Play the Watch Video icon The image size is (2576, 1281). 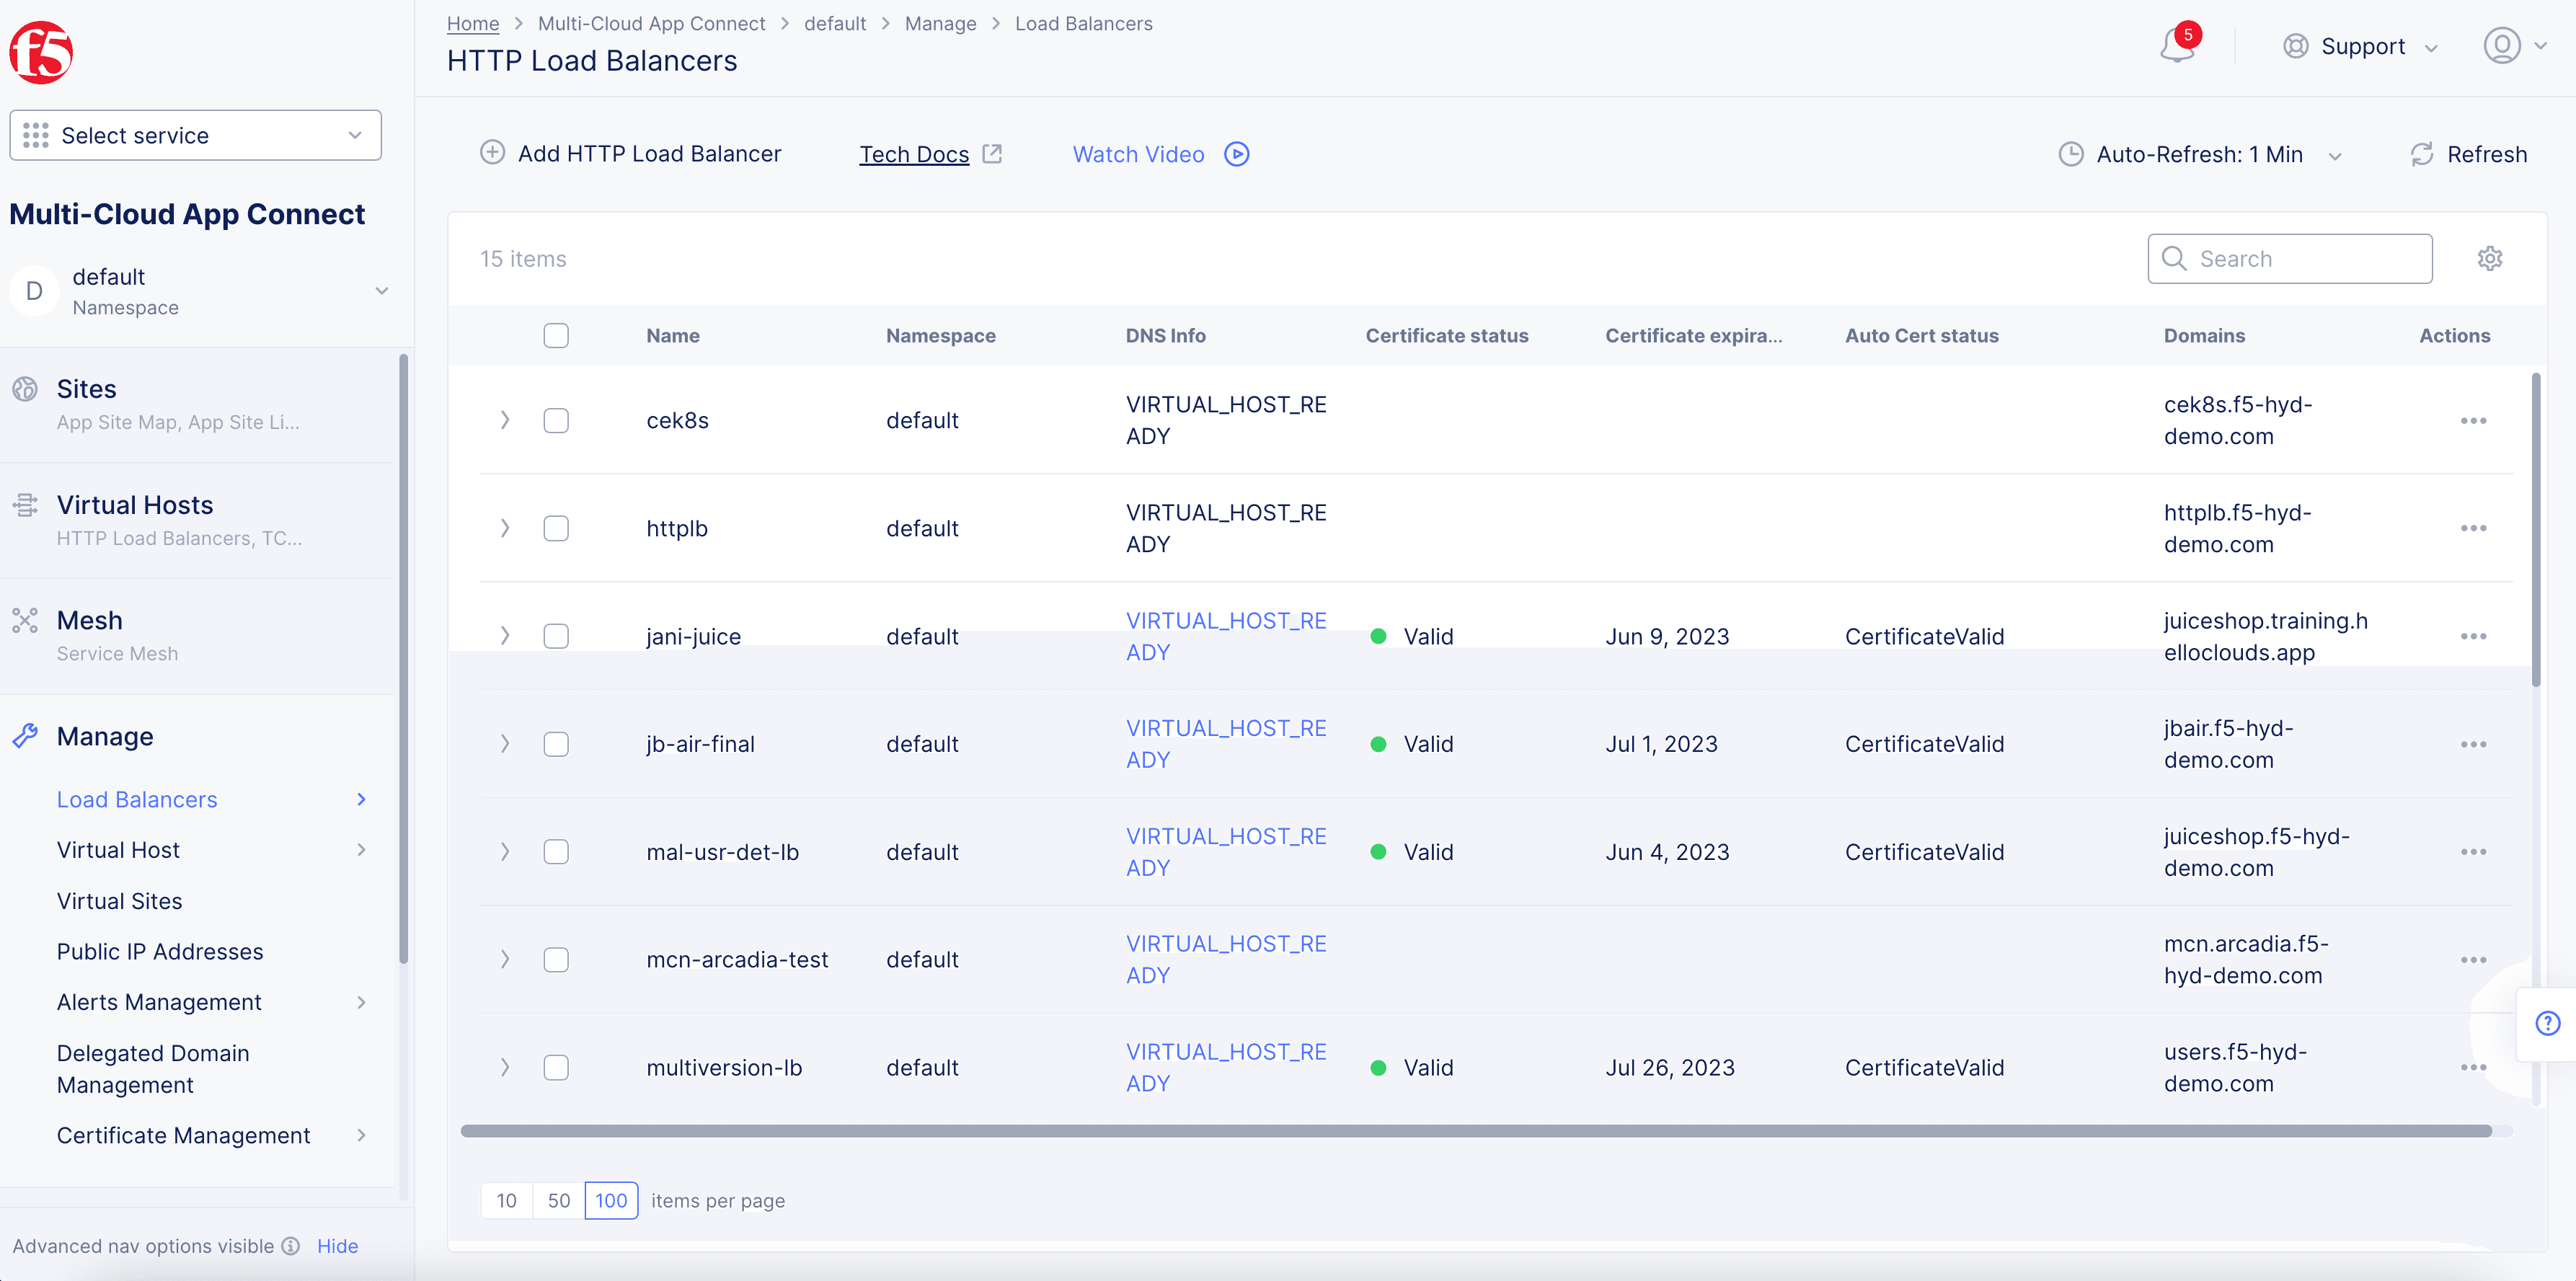point(1237,154)
